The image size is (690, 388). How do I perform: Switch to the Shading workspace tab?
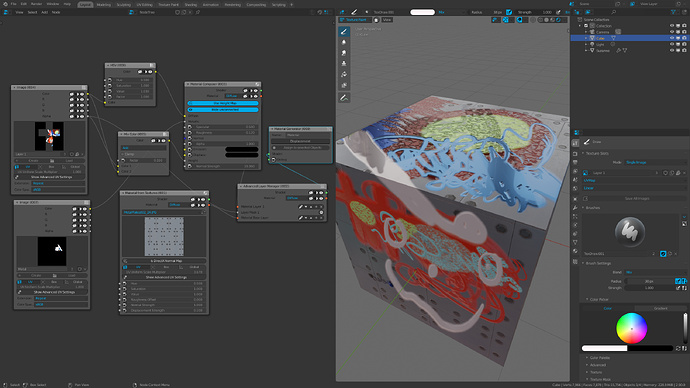click(191, 4)
